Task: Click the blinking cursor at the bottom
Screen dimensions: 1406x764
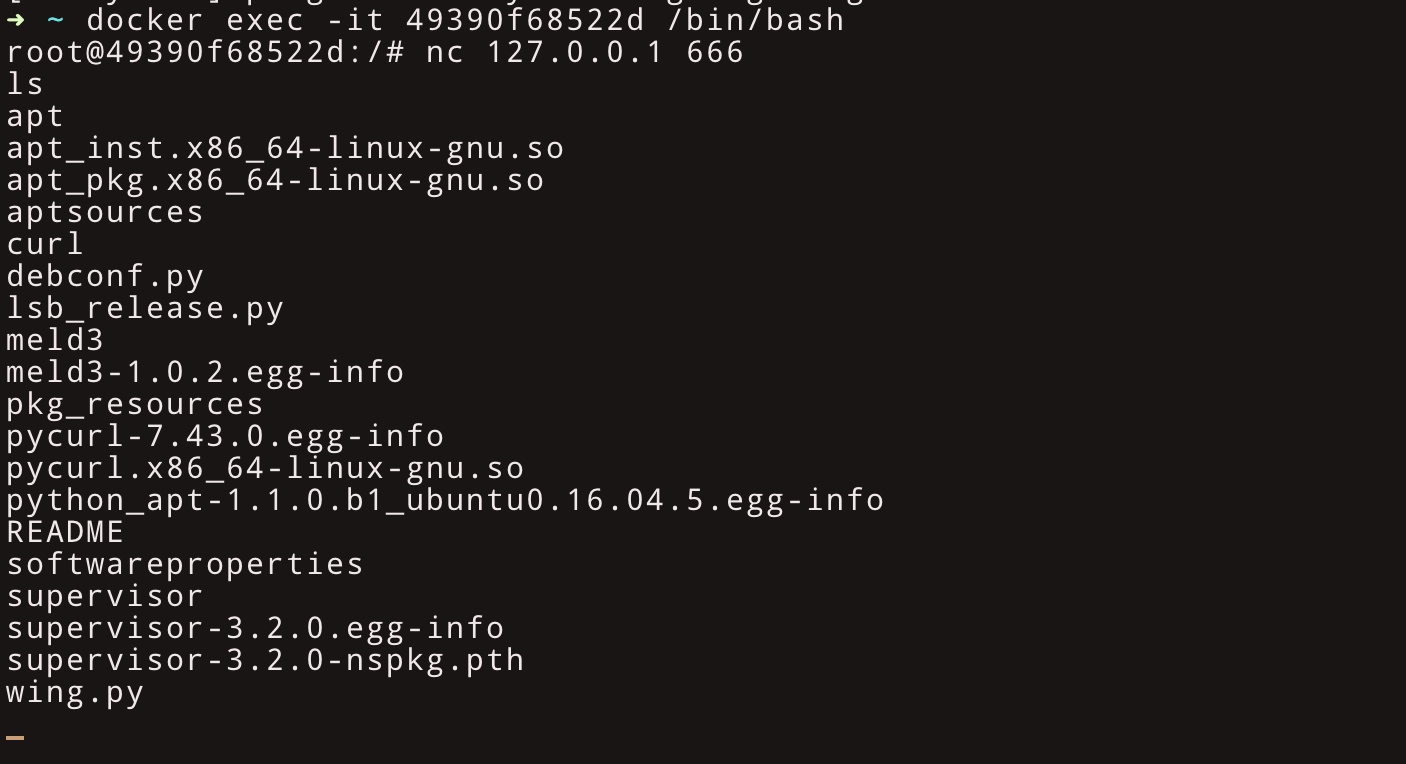Action: coord(15,738)
